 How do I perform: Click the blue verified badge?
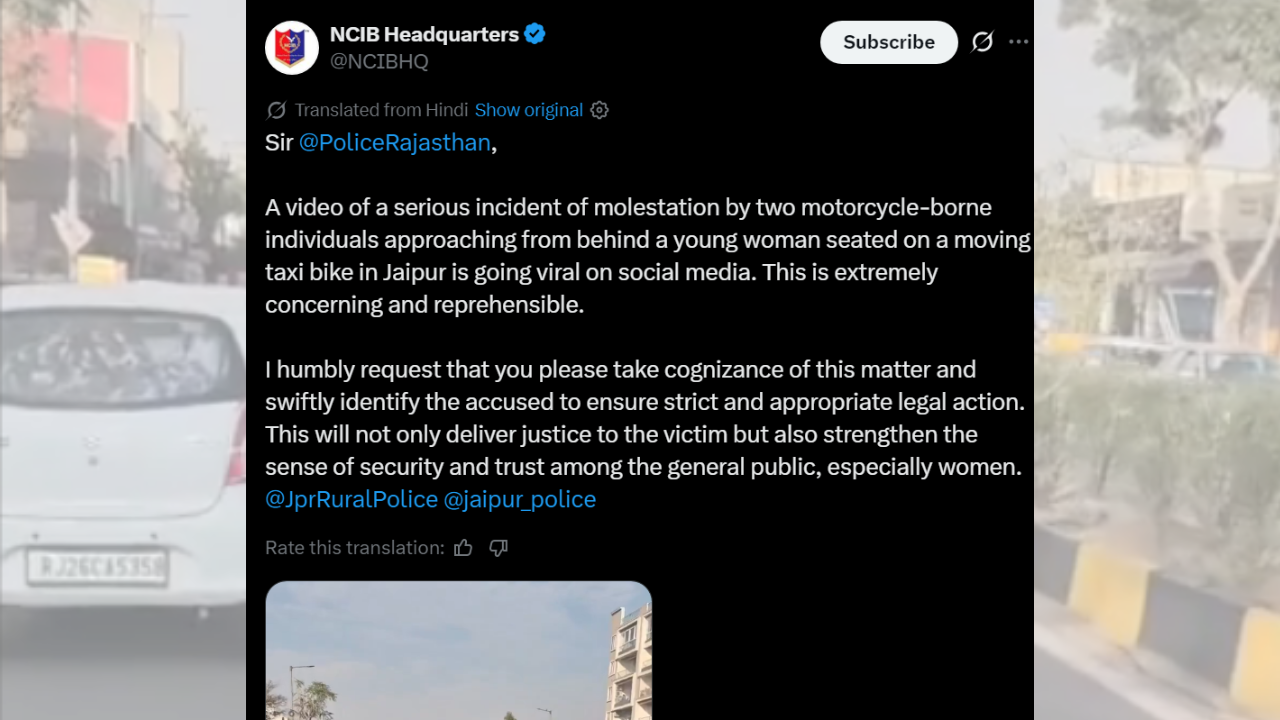tap(535, 34)
